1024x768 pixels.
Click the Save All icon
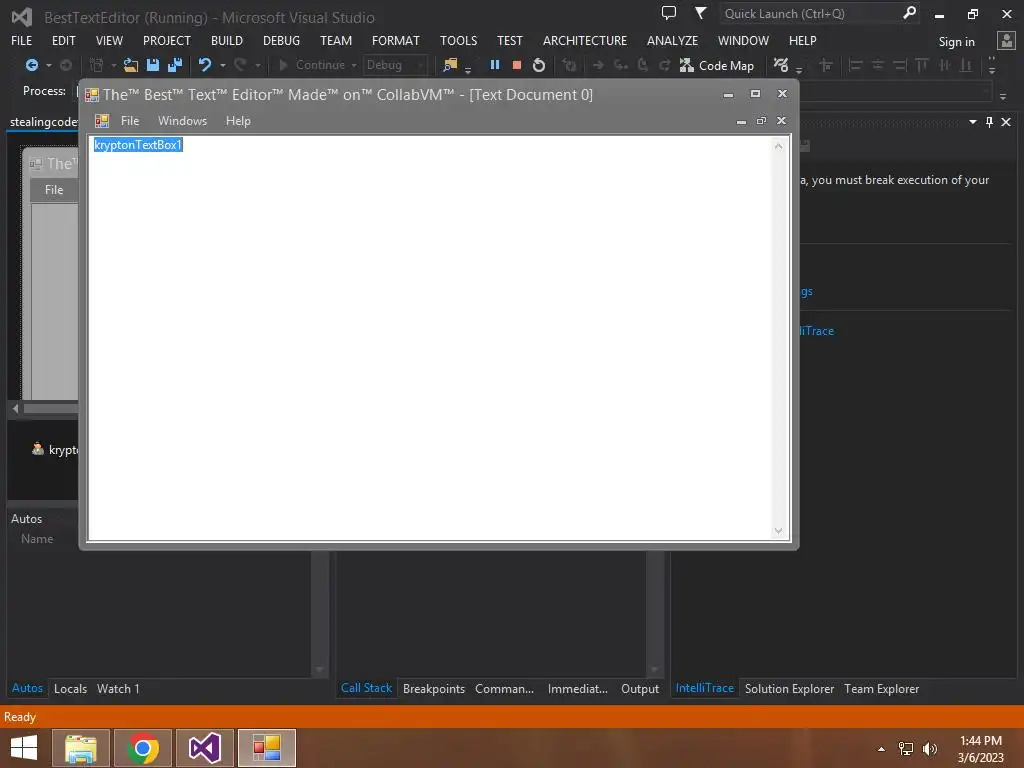tap(174, 65)
